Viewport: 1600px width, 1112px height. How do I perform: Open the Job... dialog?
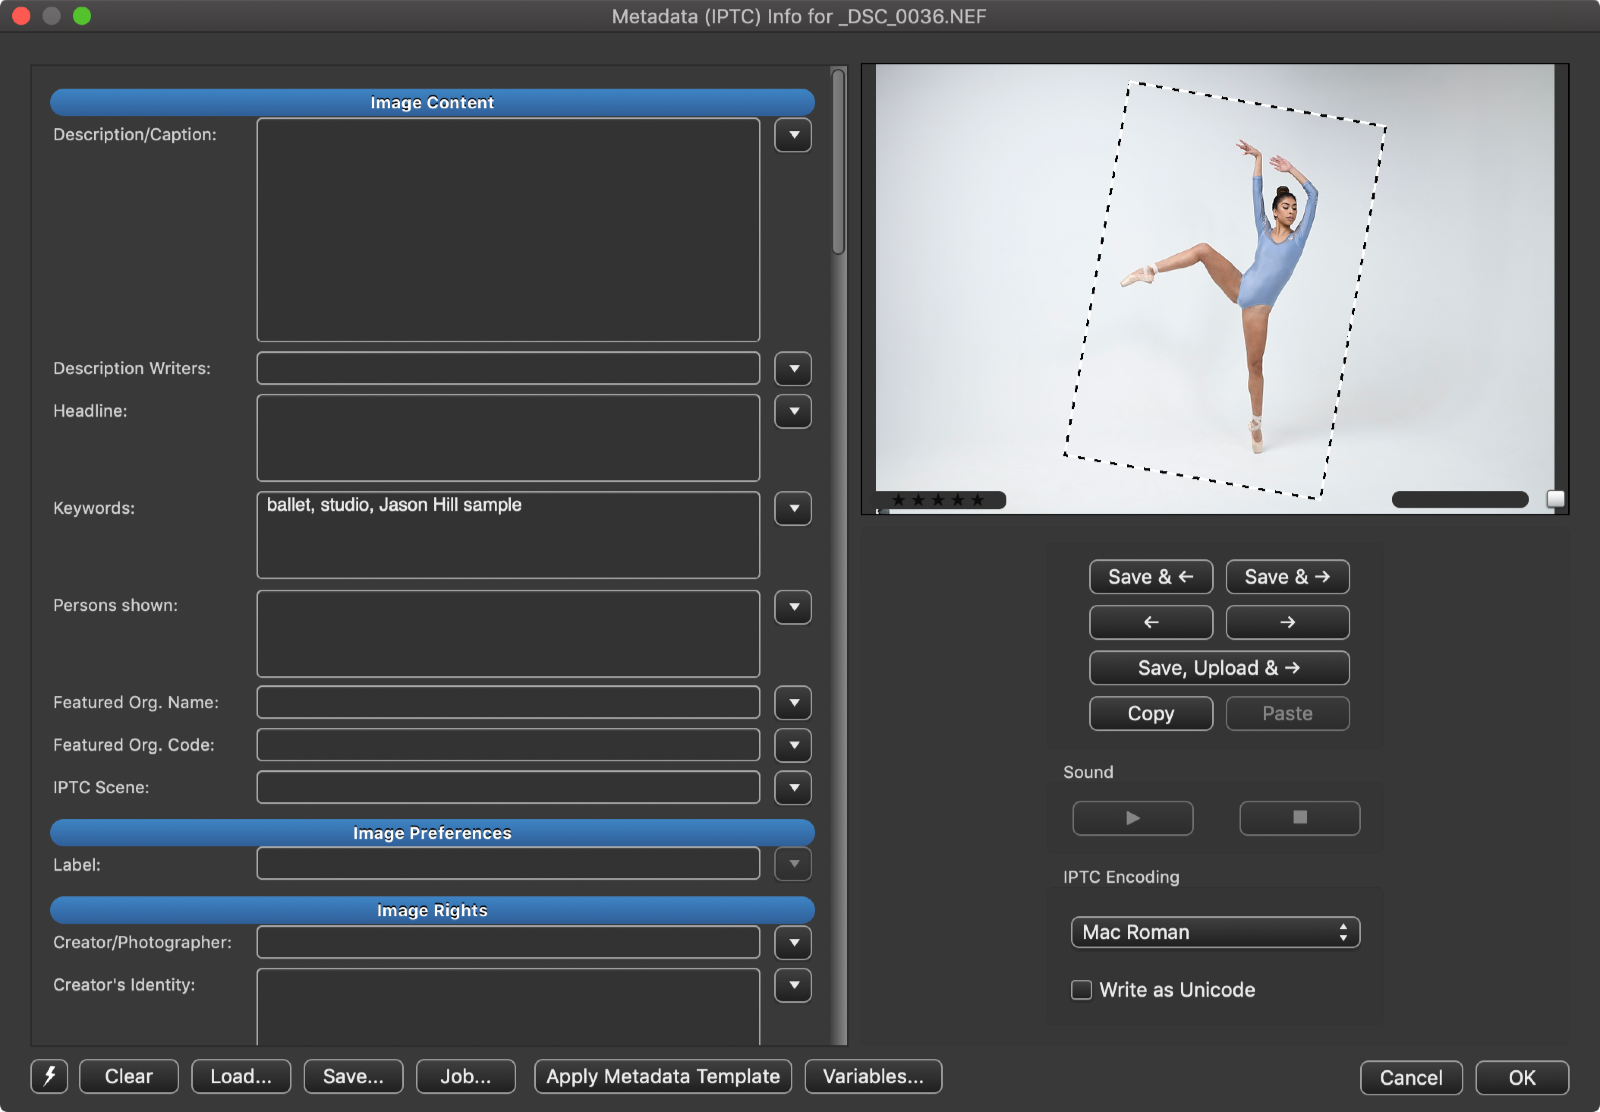[x=466, y=1077]
